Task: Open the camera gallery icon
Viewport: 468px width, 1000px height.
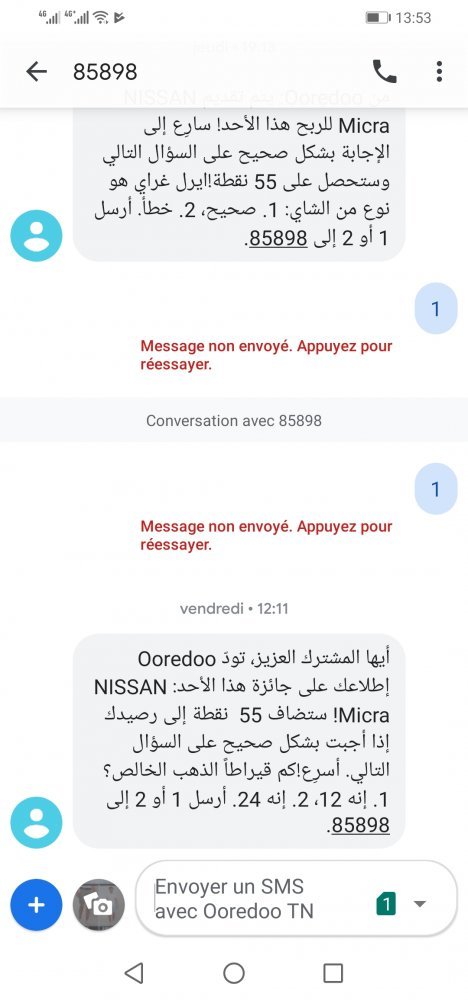Action: 98,904
